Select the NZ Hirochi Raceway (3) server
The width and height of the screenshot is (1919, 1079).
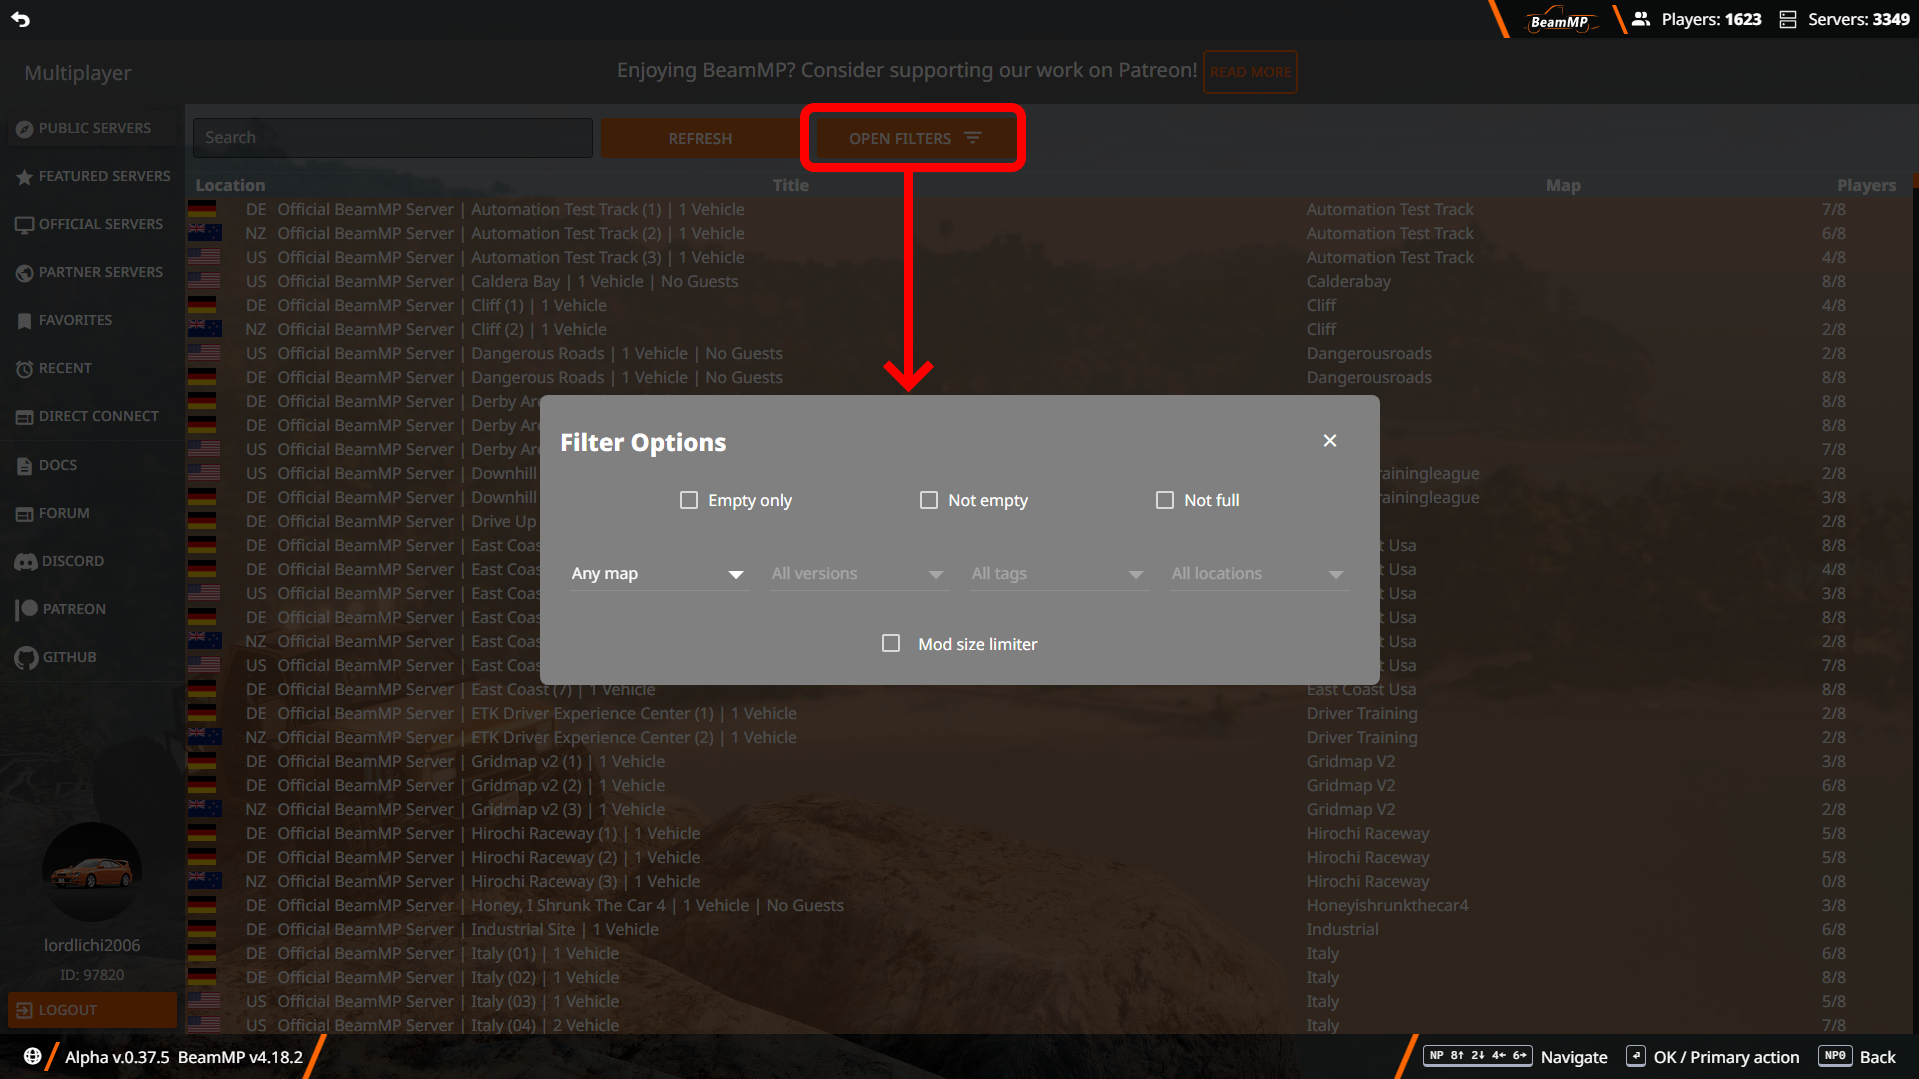(1050, 882)
